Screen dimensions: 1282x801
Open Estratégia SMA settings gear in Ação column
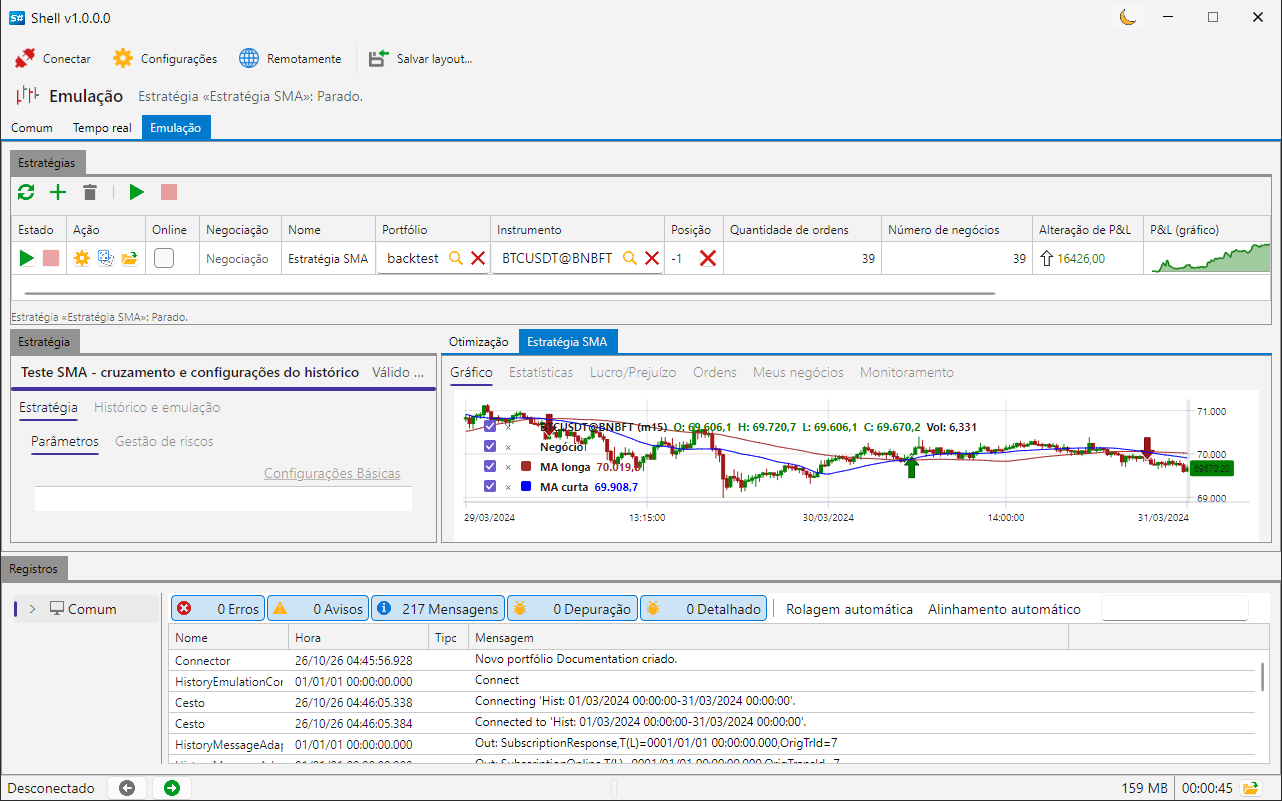[82, 258]
